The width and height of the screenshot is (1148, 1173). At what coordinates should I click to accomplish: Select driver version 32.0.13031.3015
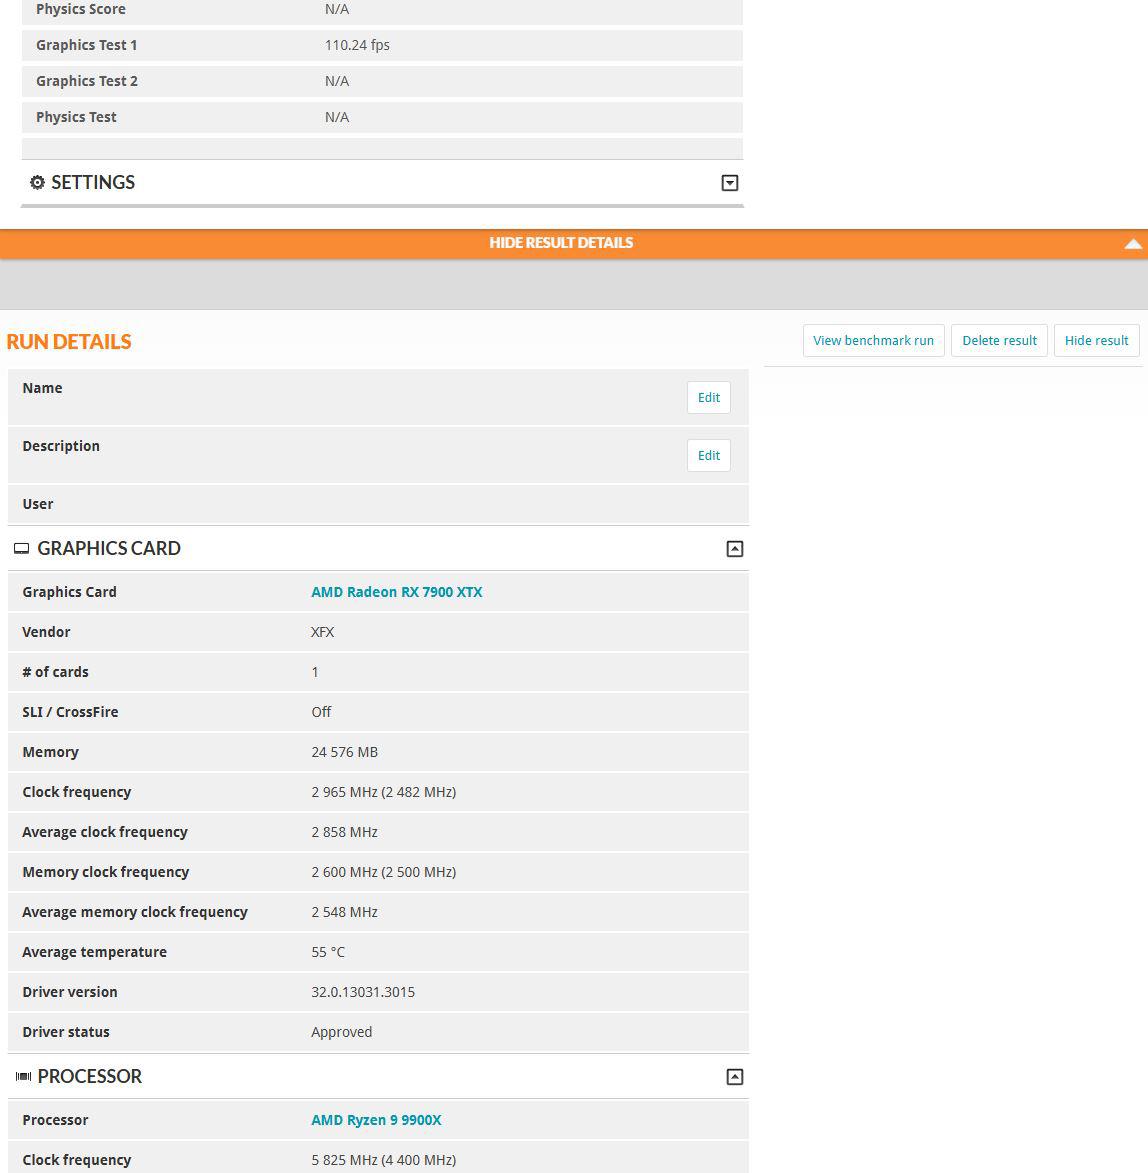(x=363, y=992)
